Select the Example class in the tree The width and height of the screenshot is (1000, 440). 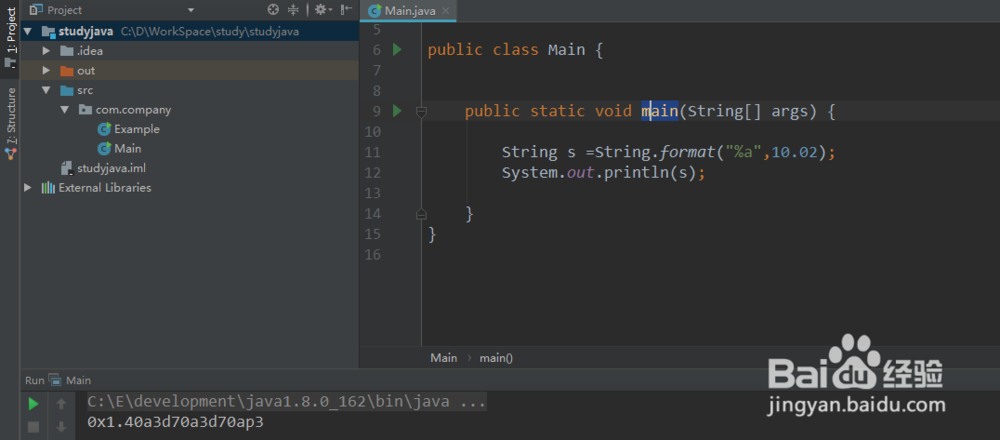(x=129, y=129)
